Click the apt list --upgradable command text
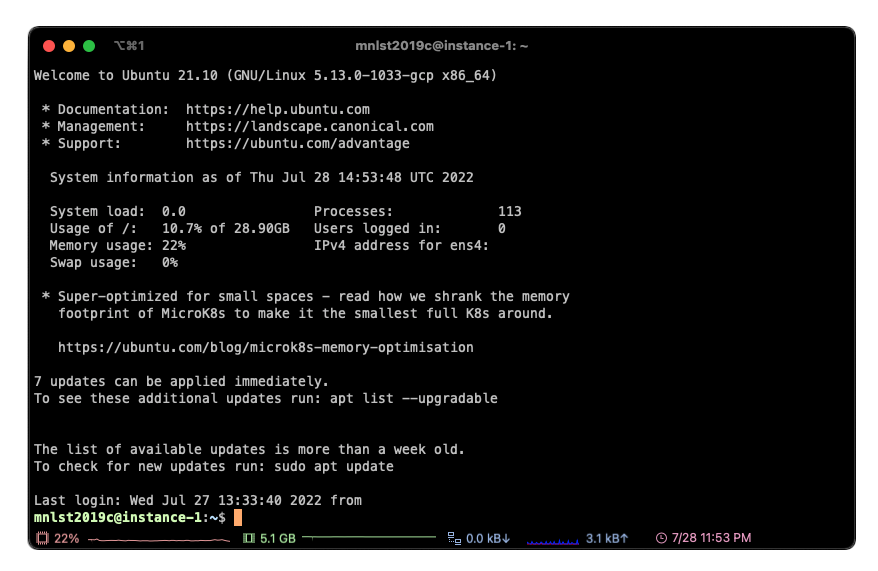878x571 pixels. tap(414, 399)
